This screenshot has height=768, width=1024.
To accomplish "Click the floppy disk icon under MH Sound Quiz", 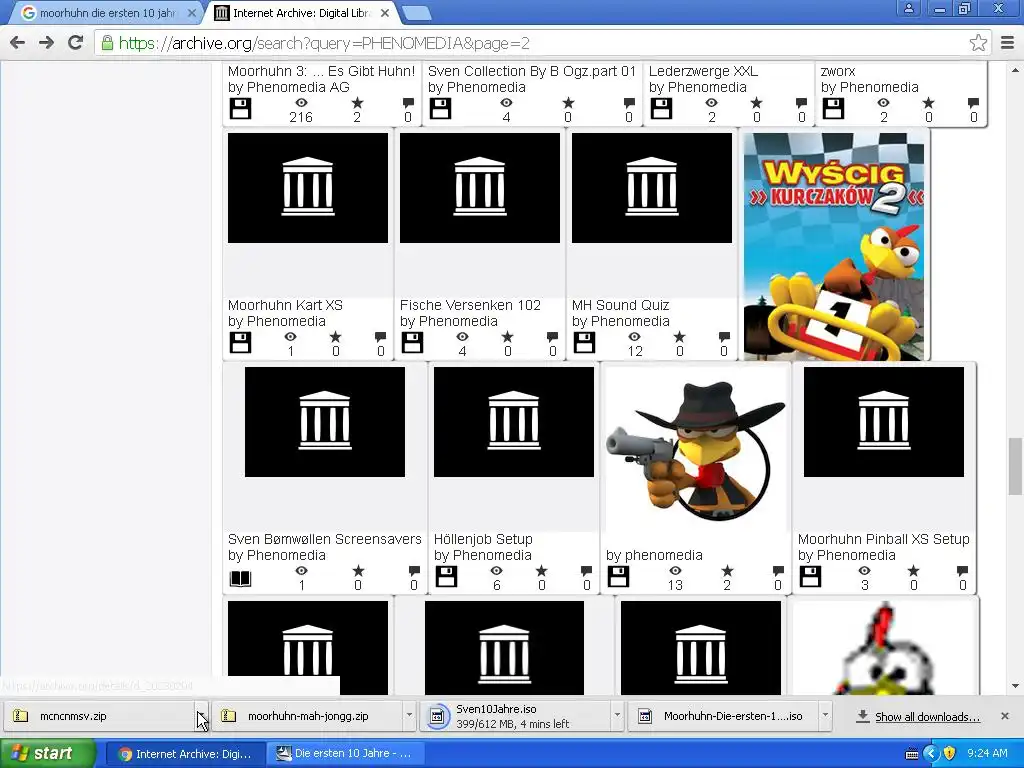I will pyautogui.click(x=584, y=343).
